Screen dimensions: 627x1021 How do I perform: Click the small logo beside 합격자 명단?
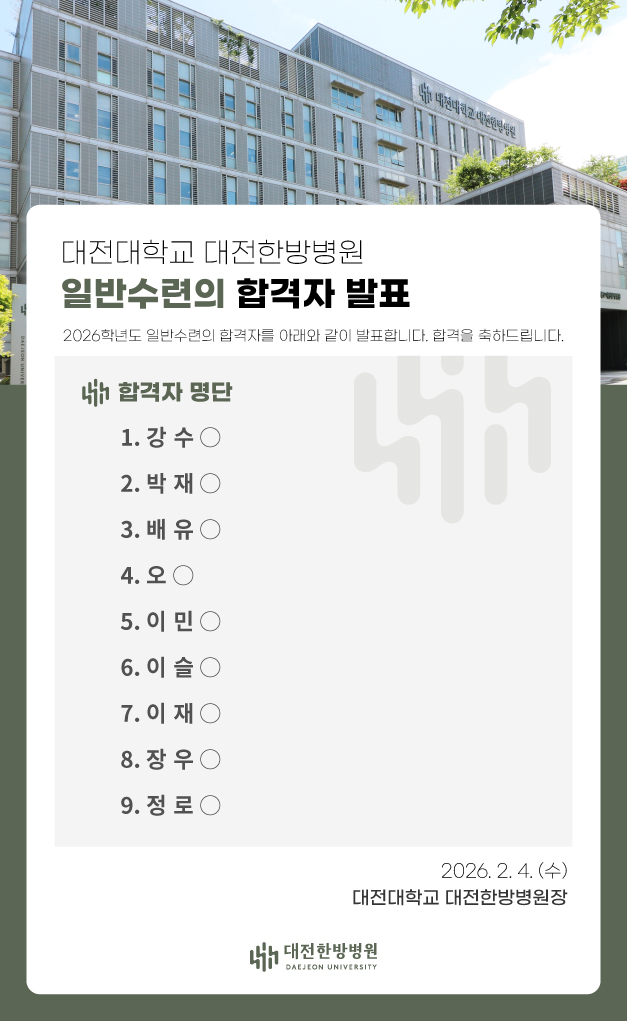click(95, 392)
